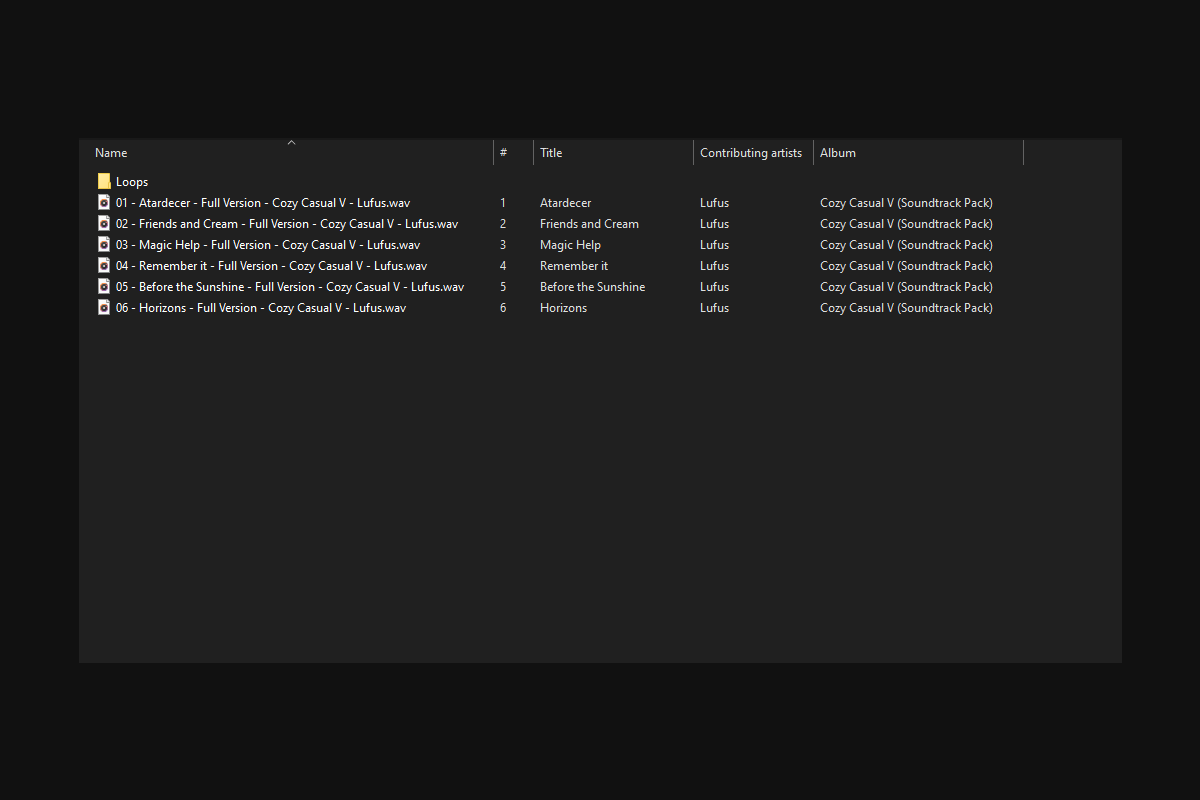
Task: Sort by Contributing artists column header
Action: 753,153
